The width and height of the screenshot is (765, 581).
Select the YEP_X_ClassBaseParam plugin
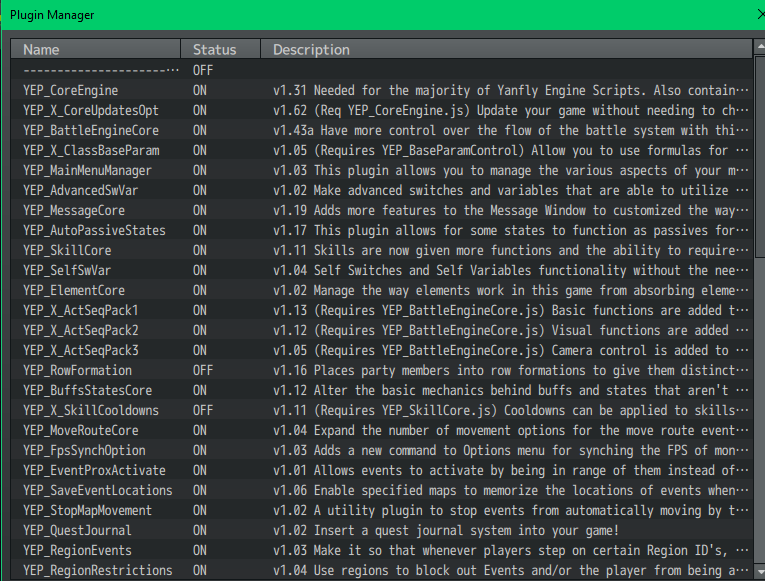tap(382, 150)
